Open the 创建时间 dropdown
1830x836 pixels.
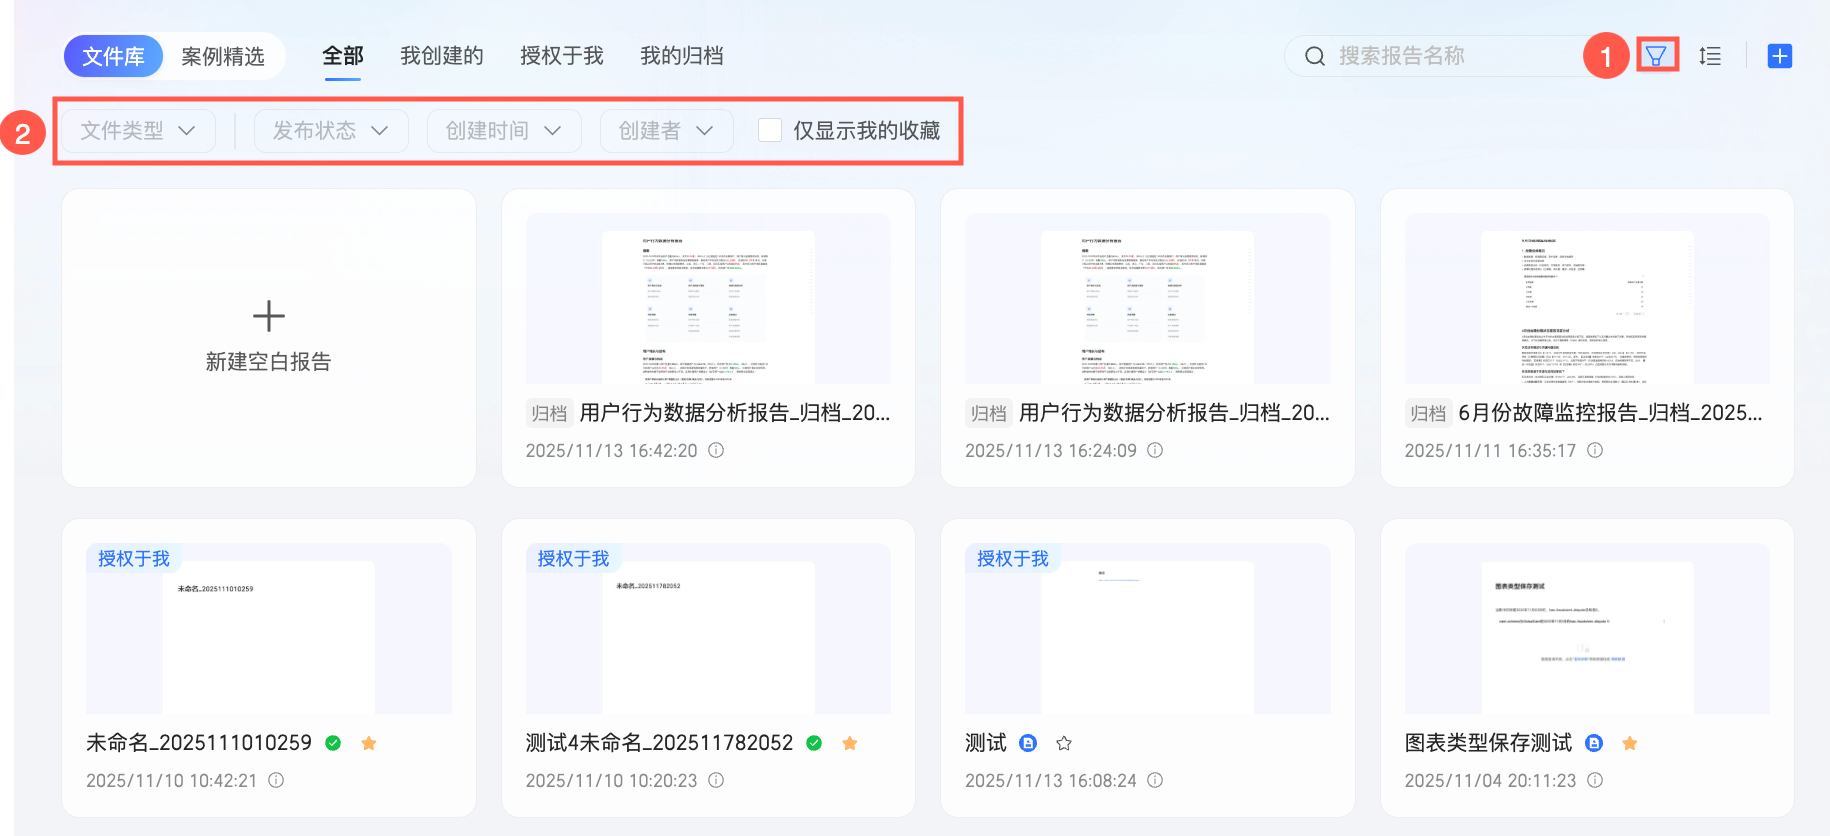[x=504, y=131]
